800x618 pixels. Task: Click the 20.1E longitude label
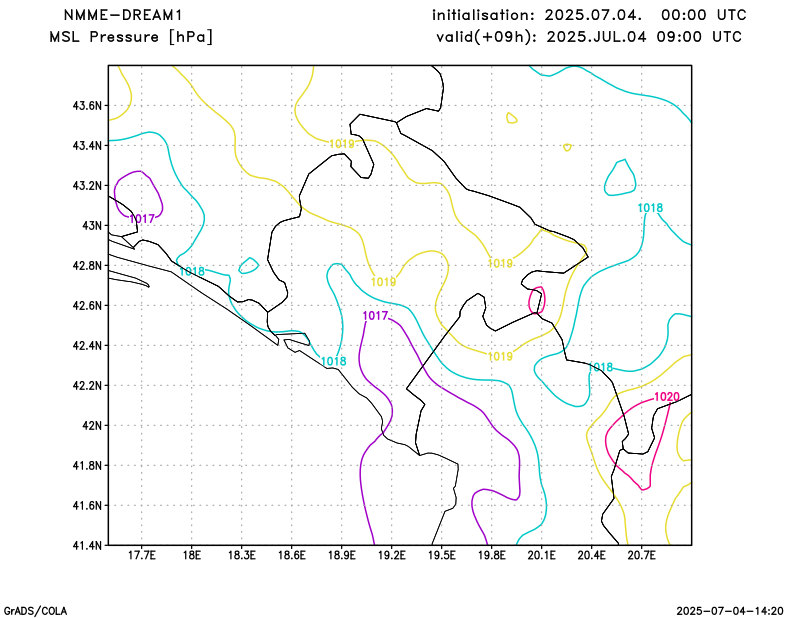[541, 555]
